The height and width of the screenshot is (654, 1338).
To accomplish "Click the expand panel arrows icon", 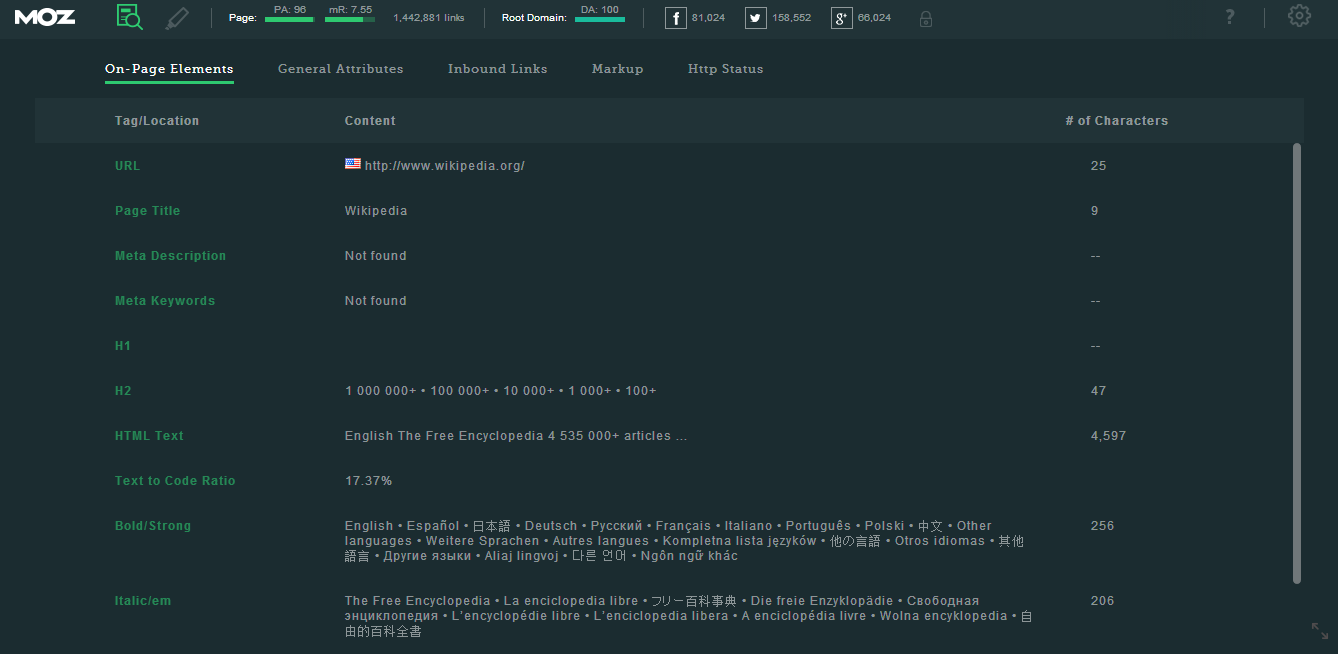I will [x=1320, y=630].
